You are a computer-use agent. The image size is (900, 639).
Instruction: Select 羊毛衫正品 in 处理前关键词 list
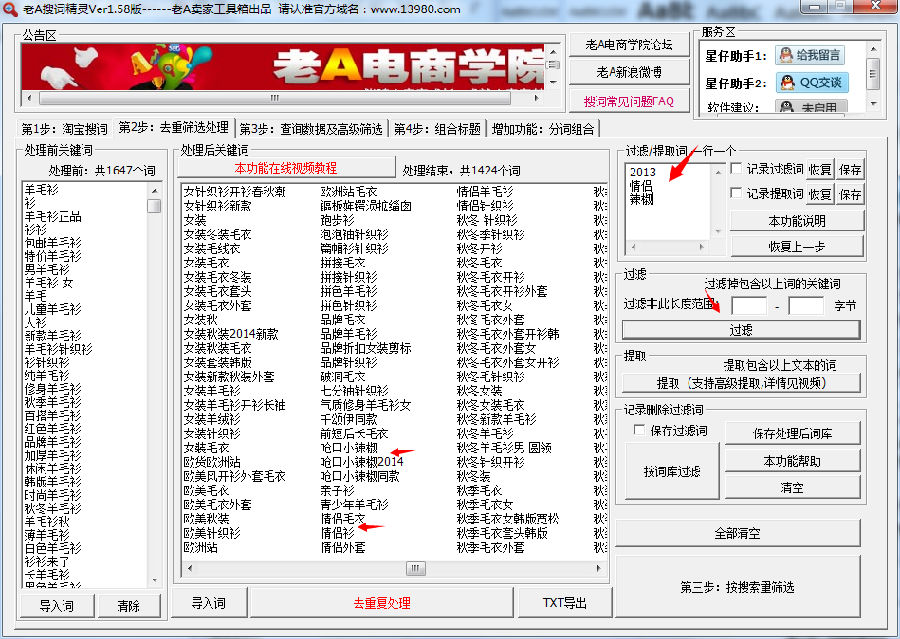(53, 216)
